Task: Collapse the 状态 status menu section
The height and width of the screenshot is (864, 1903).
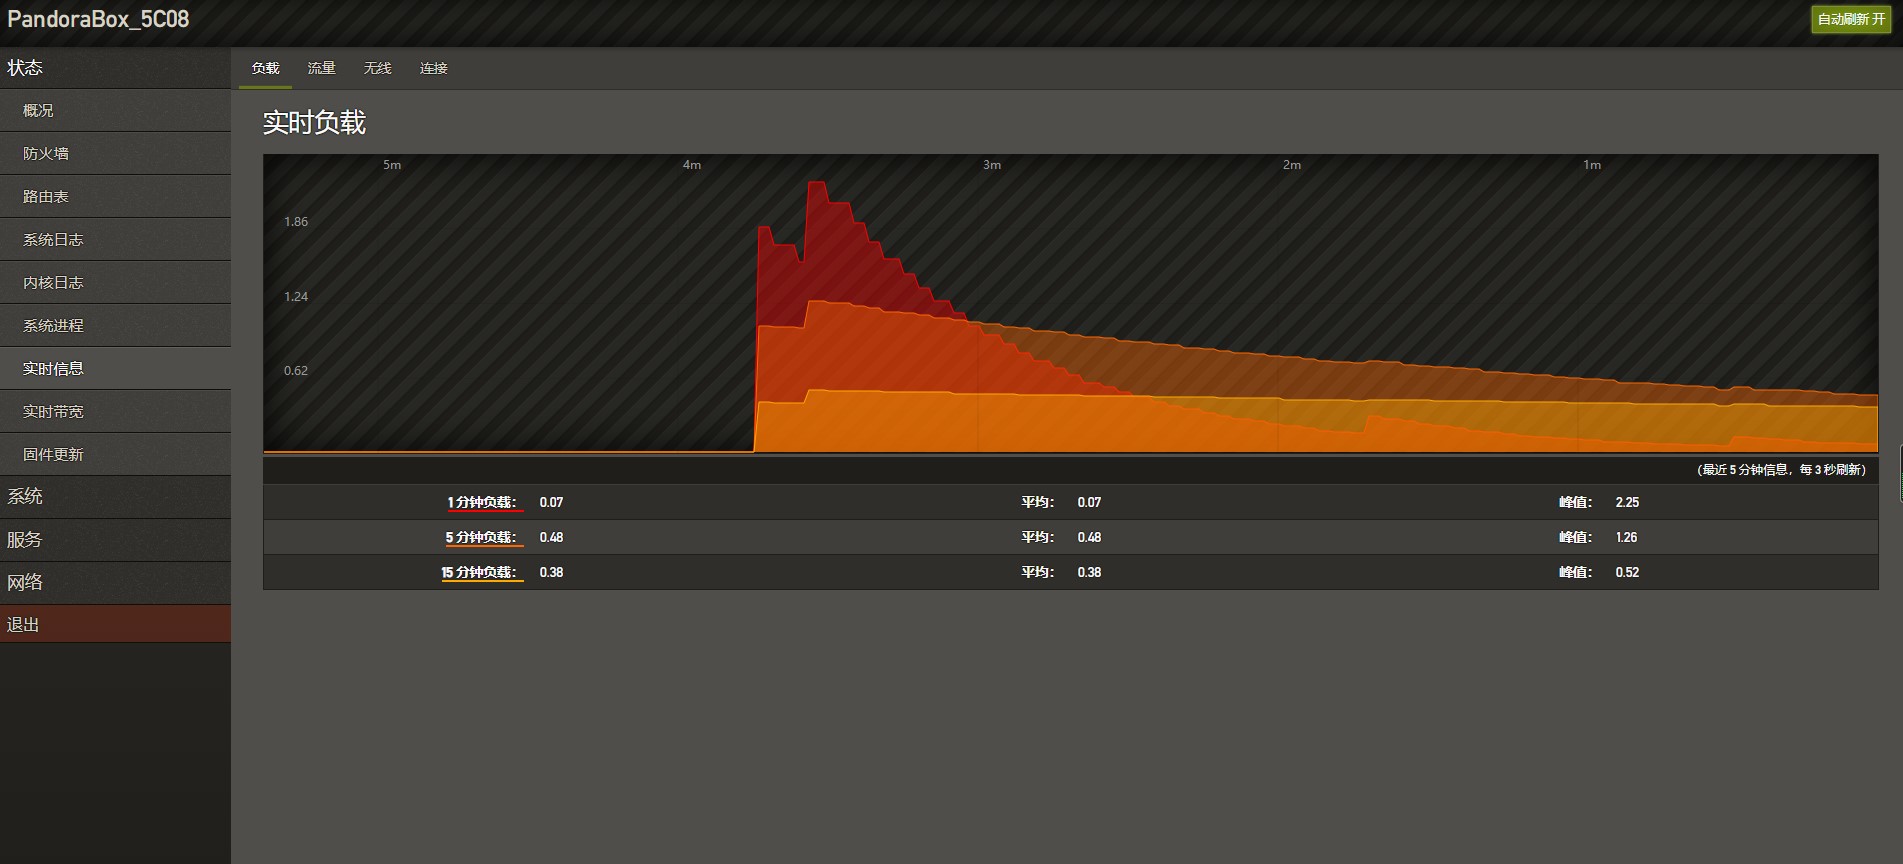Action: pyautogui.click(x=115, y=68)
